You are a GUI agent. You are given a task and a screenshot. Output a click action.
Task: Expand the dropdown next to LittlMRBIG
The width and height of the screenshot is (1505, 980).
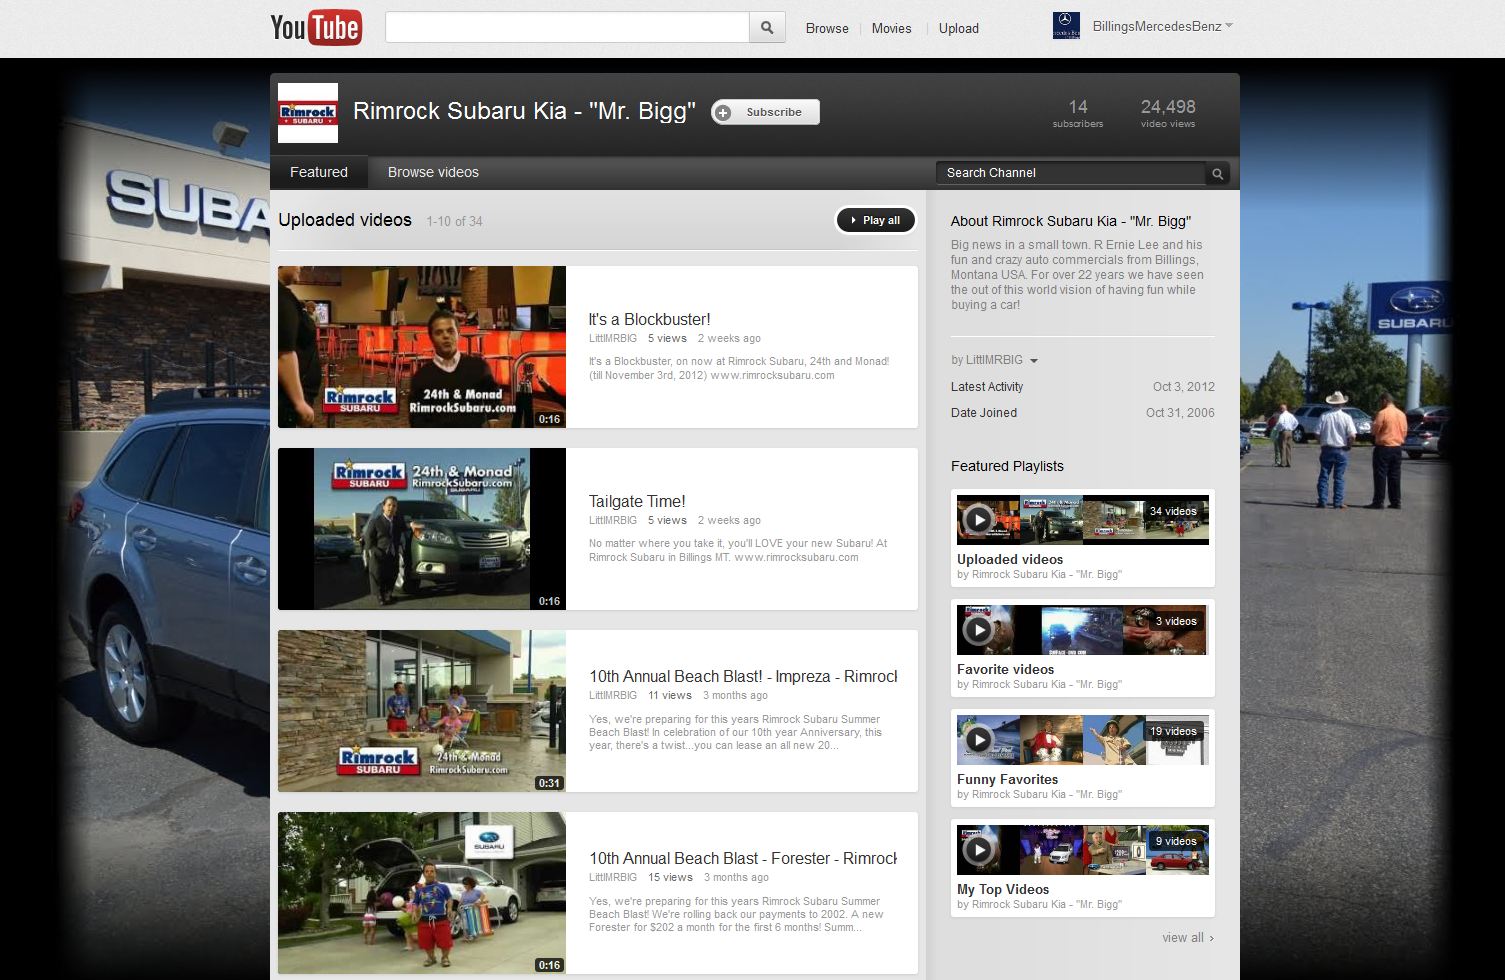point(1033,360)
